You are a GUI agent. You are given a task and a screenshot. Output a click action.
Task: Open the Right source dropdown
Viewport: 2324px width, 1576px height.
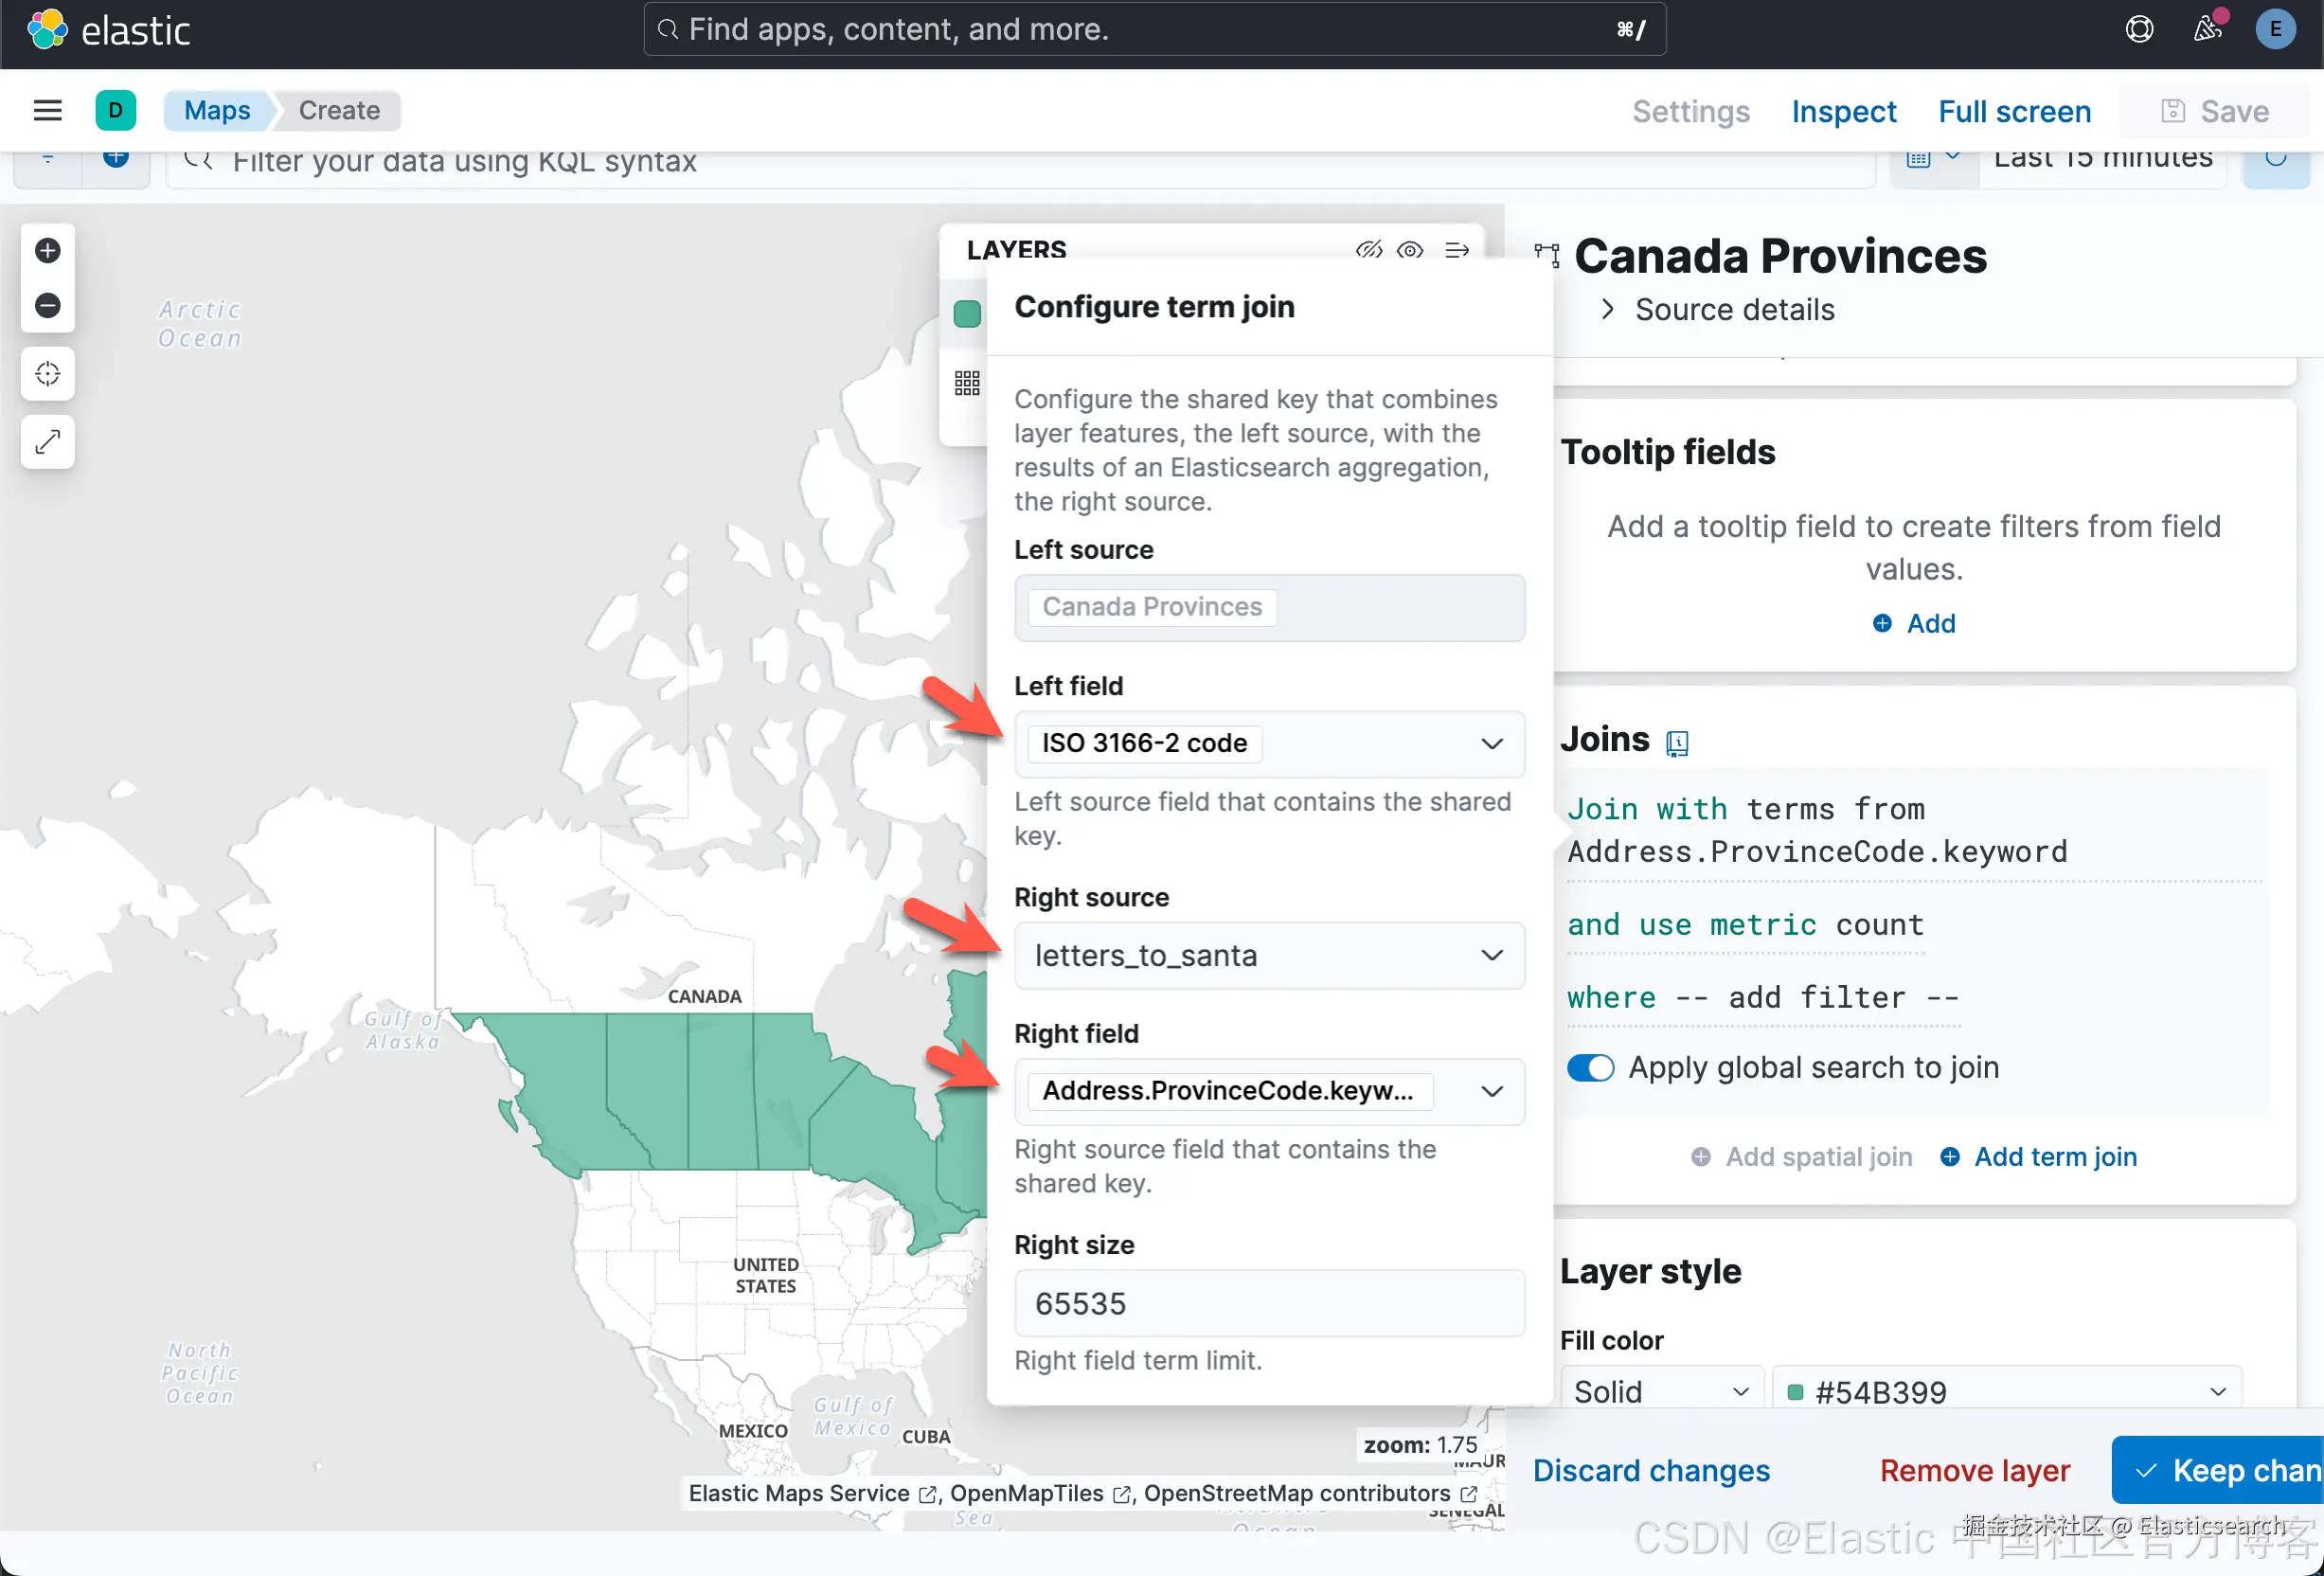pos(1269,956)
